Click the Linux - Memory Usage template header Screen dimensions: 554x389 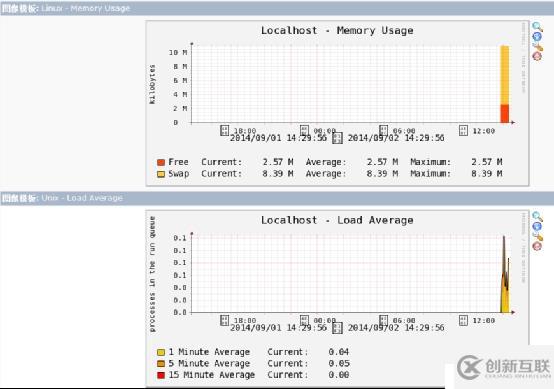(86, 8)
